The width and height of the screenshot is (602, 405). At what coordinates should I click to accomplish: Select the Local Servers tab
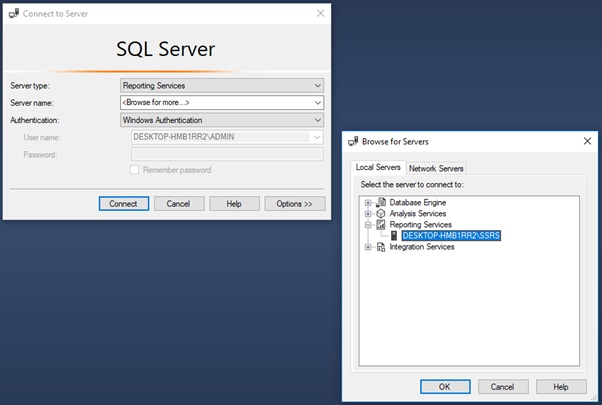(x=378, y=167)
